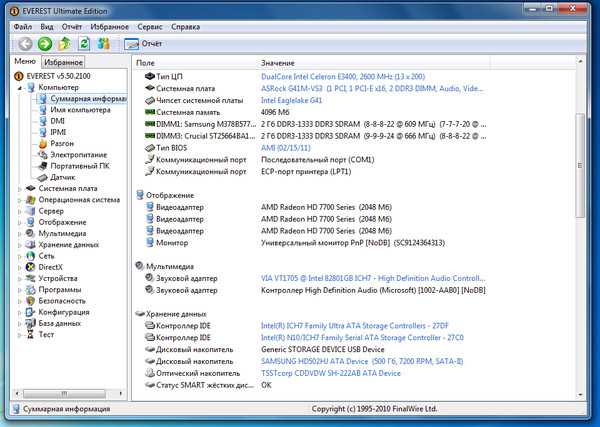The height and width of the screenshot is (427, 600).
Task: Click the green Forward arrow button
Action: click(45, 44)
